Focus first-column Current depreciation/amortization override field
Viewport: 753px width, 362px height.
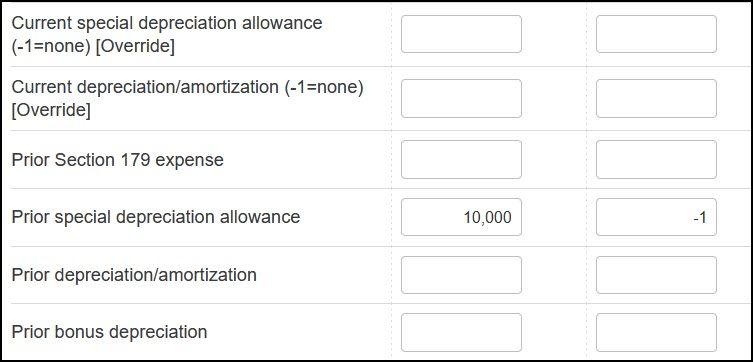pyautogui.click(x=461, y=98)
